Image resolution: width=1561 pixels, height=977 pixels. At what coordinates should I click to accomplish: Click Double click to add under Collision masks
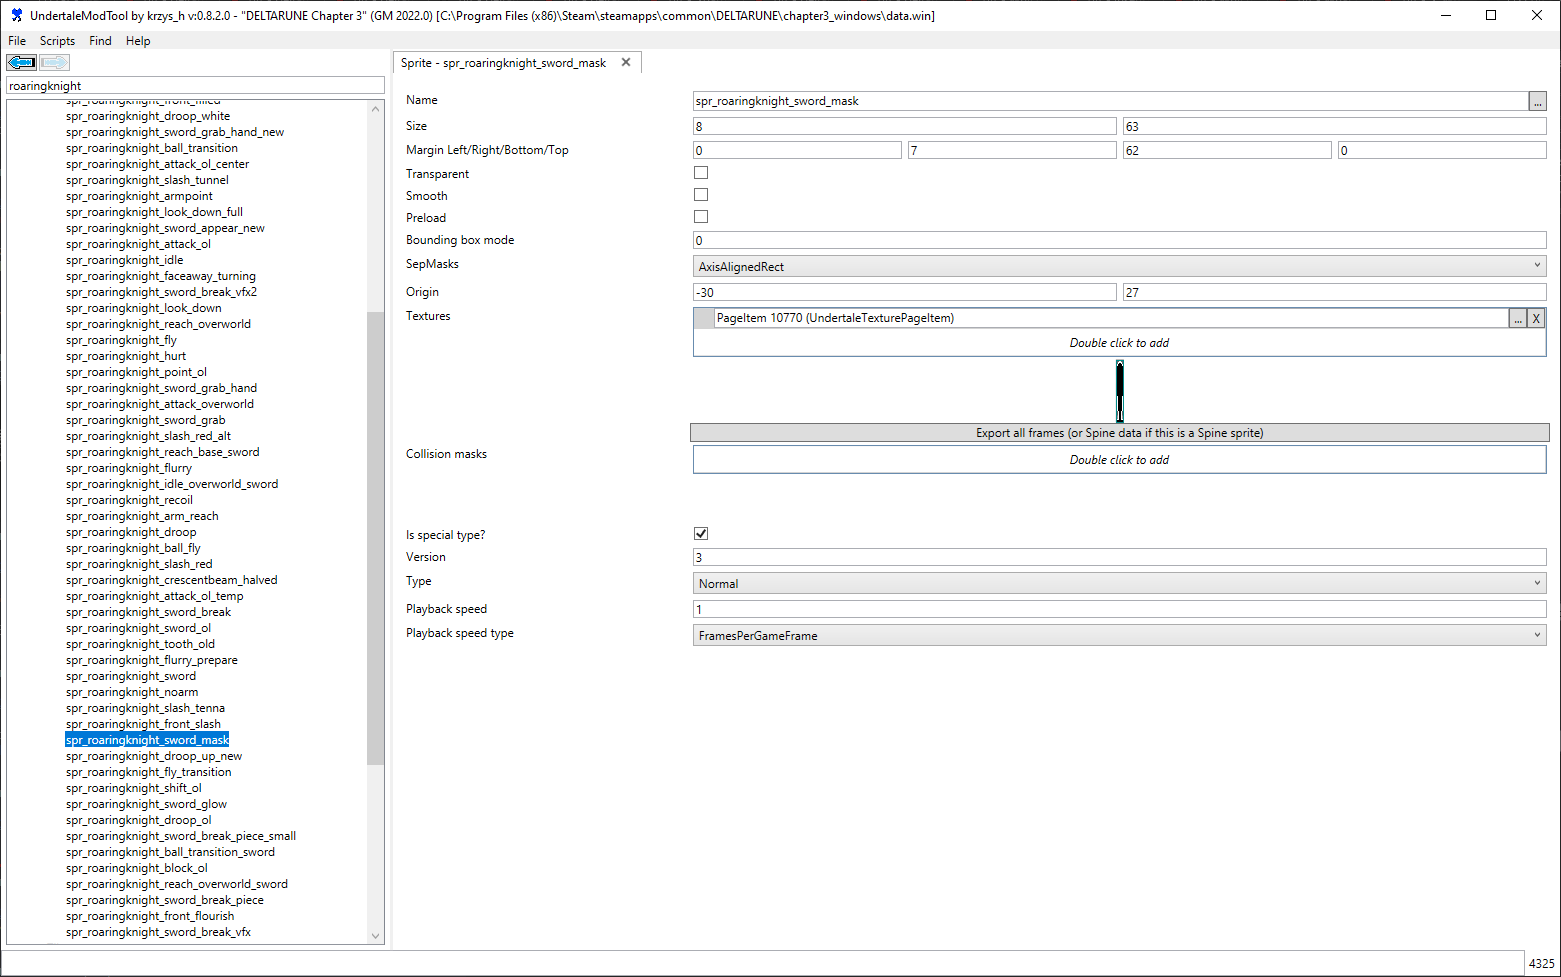[x=1119, y=460]
